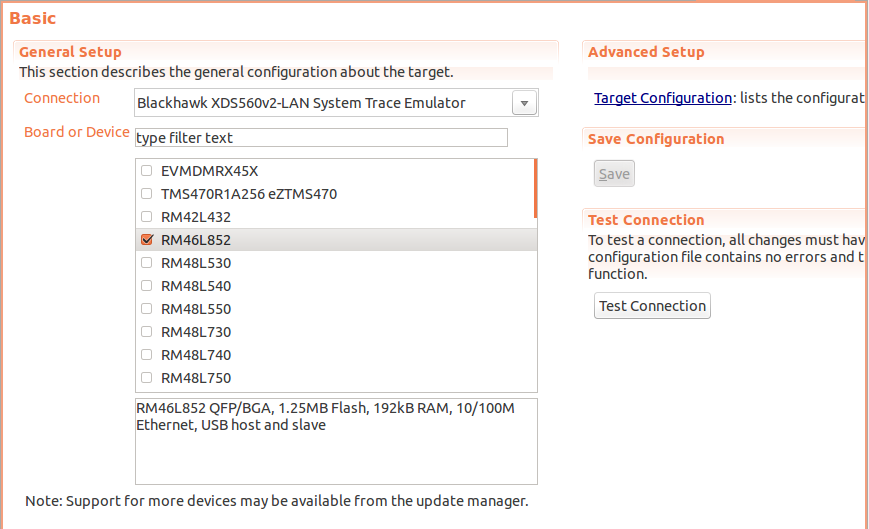Image resolution: width=869 pixels, height=529 pixels.
Task: Tick the RM42L432 device checkbox
Action: pos(147,217)
